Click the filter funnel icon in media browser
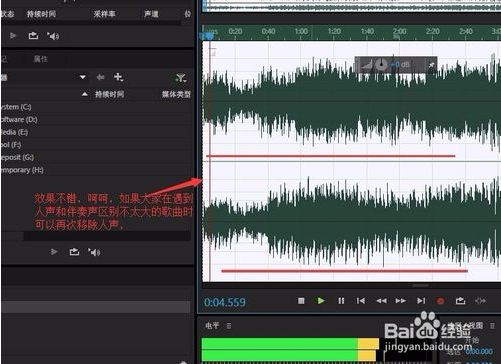The height and width of the screenshot is (364, 501). point(181,78)
